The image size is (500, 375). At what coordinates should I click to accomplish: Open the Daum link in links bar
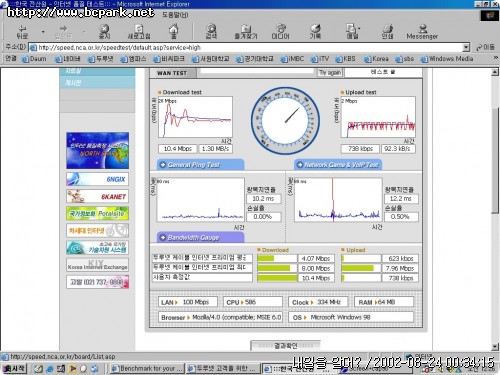click(x=34, y=59)
